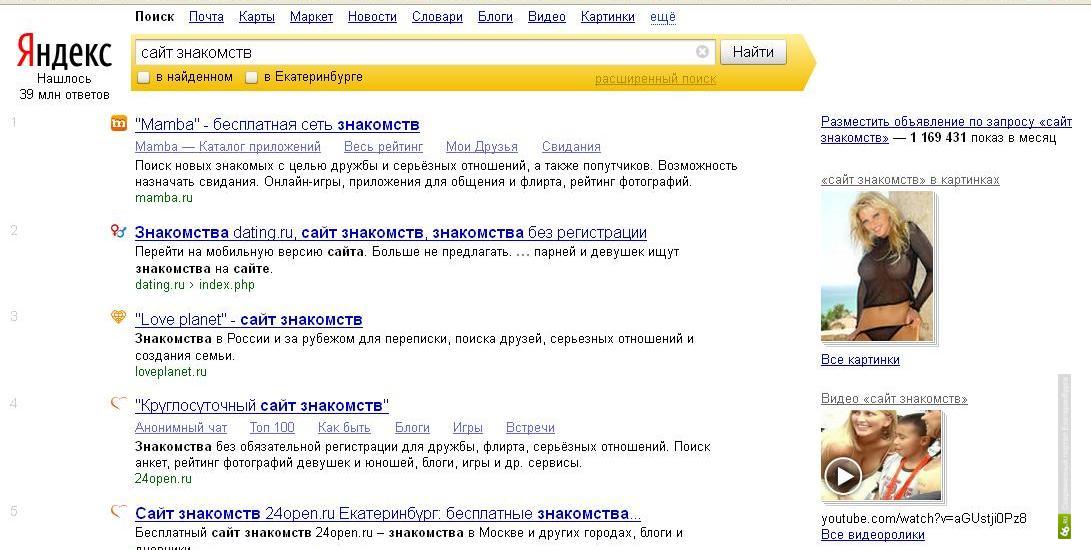Switch to Карты
The image size is (1091, 550).
pos(257,17)
